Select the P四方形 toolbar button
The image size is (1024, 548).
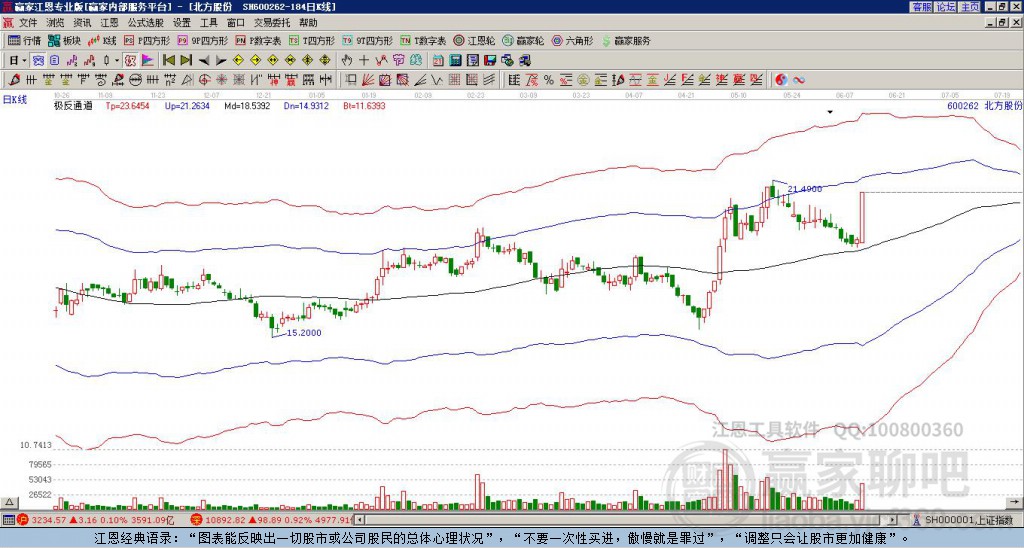coord(146,40)
